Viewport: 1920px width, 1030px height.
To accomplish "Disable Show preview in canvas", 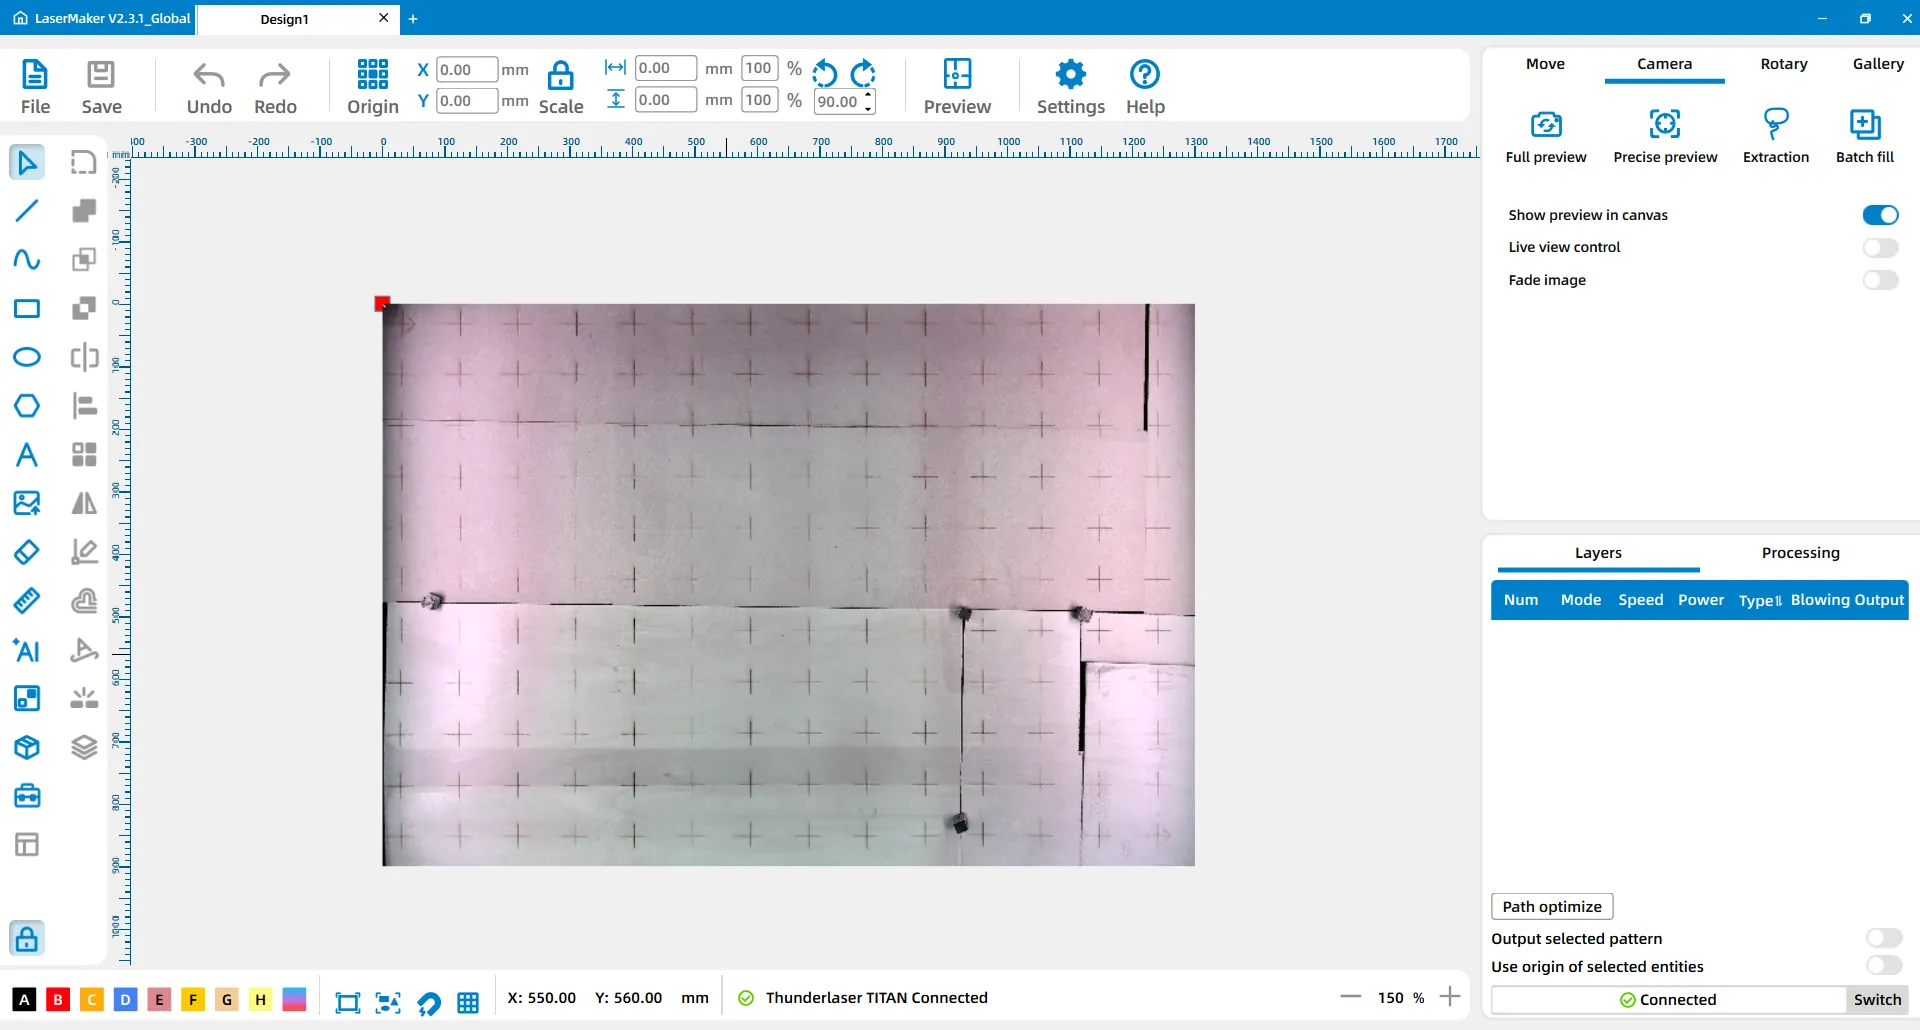I will [1879, 215].
